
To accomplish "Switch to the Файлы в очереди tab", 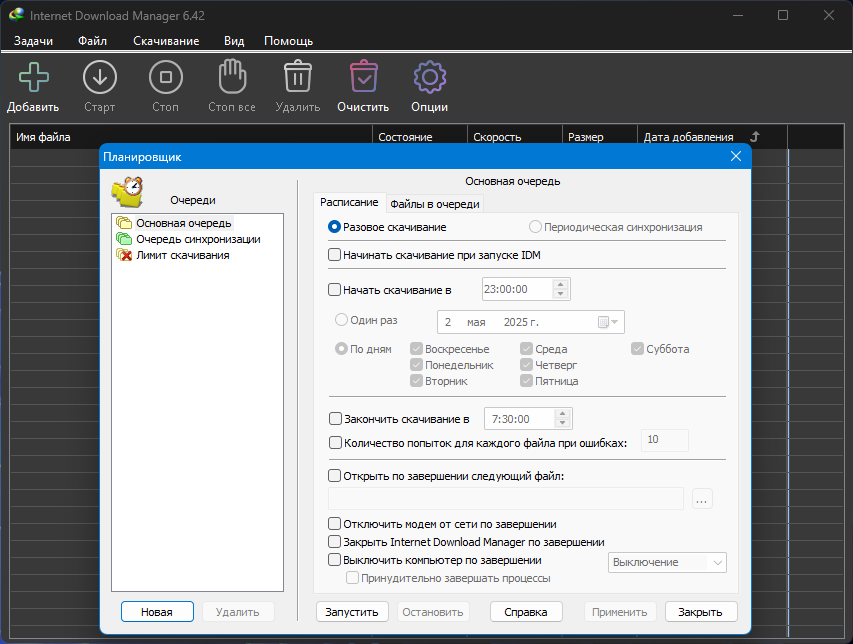I will pyautogui.click(x=435, y=204).
